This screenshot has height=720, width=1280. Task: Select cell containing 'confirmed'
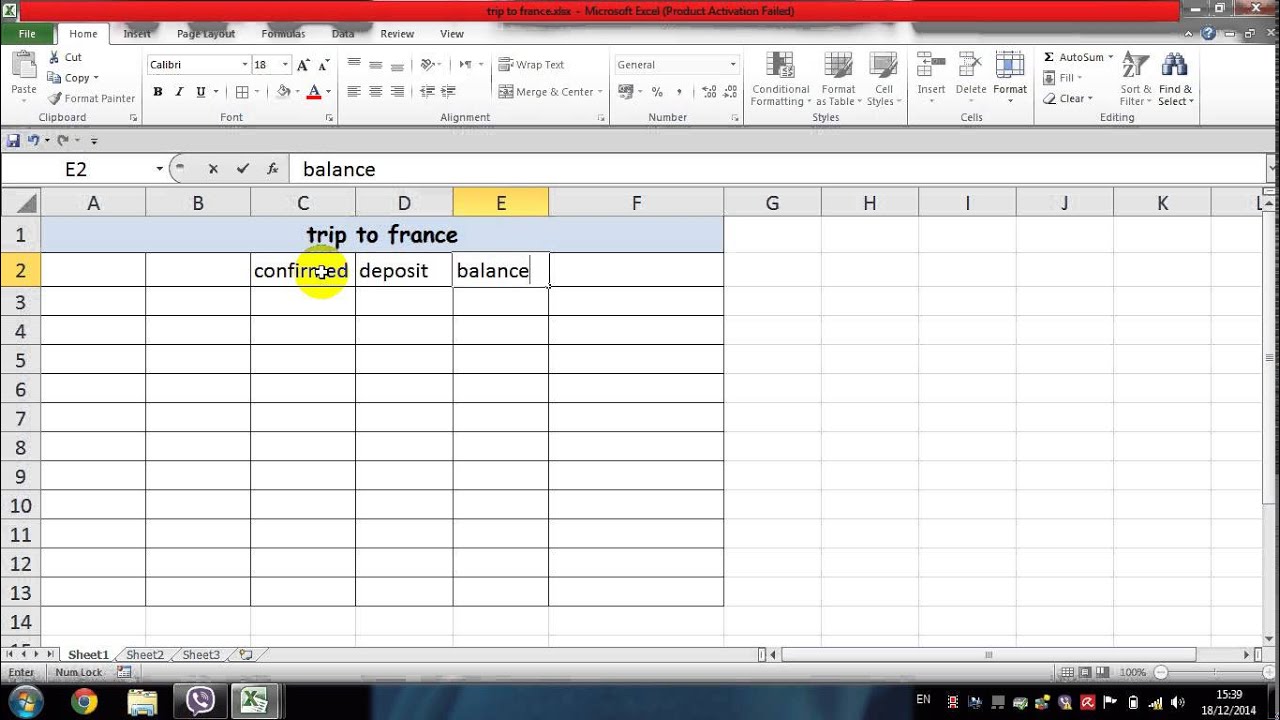click(303, 270)
